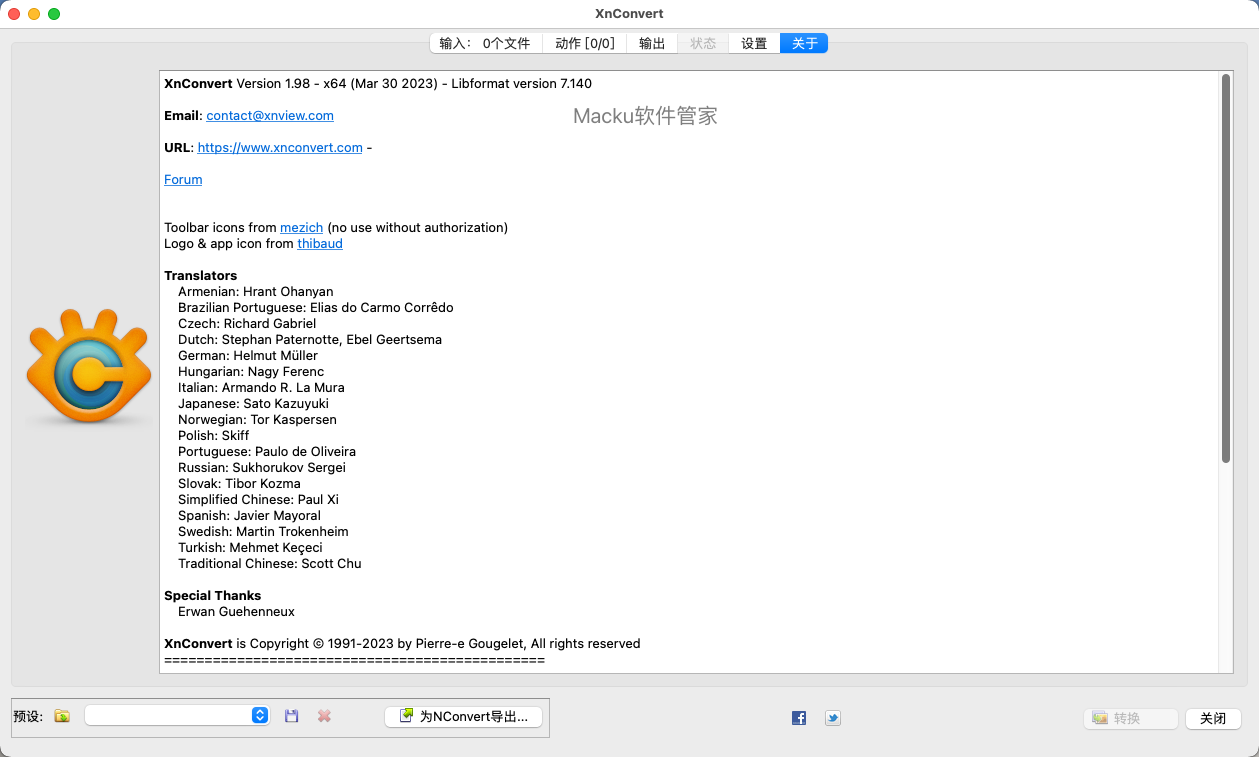Click the line 'Turkish: Mehmet Keçeci'
Viewport: 1259px width, 757px height.
[x=250, y=547]
